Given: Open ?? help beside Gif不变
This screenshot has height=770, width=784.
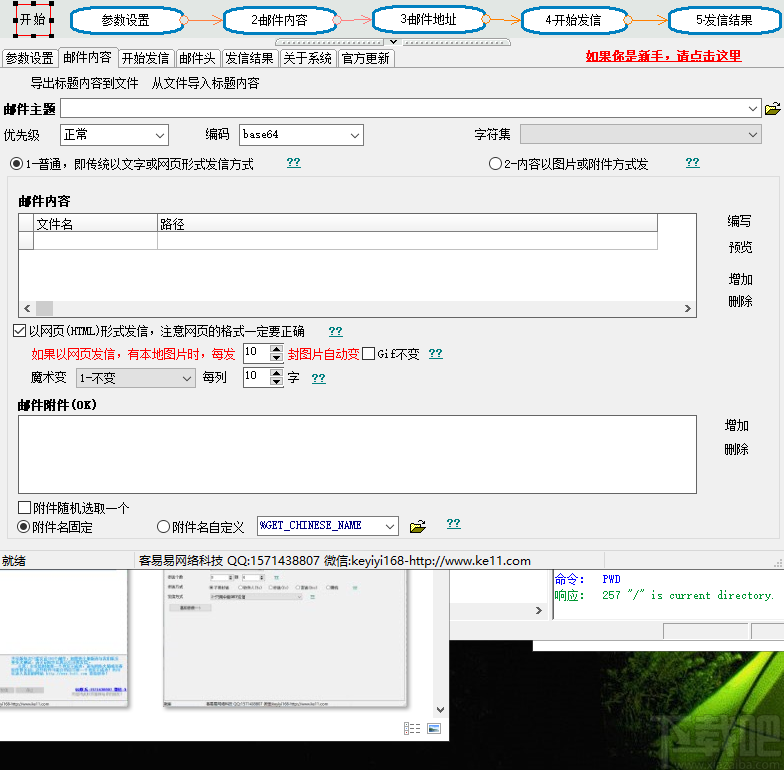Looking at the screenshot, I should [436, 354].
